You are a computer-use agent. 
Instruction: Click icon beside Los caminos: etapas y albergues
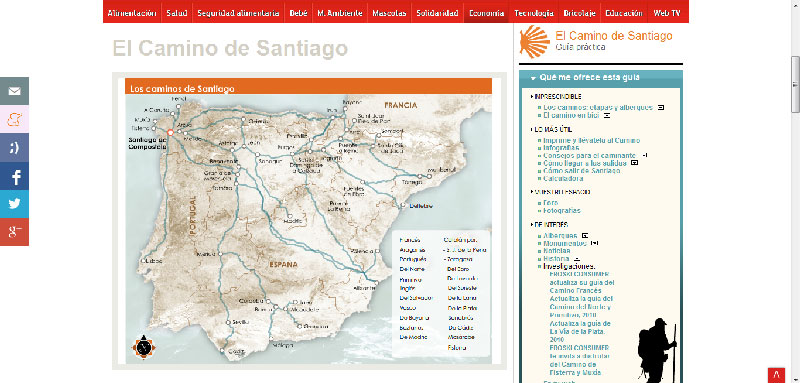[x=661, y=108]
